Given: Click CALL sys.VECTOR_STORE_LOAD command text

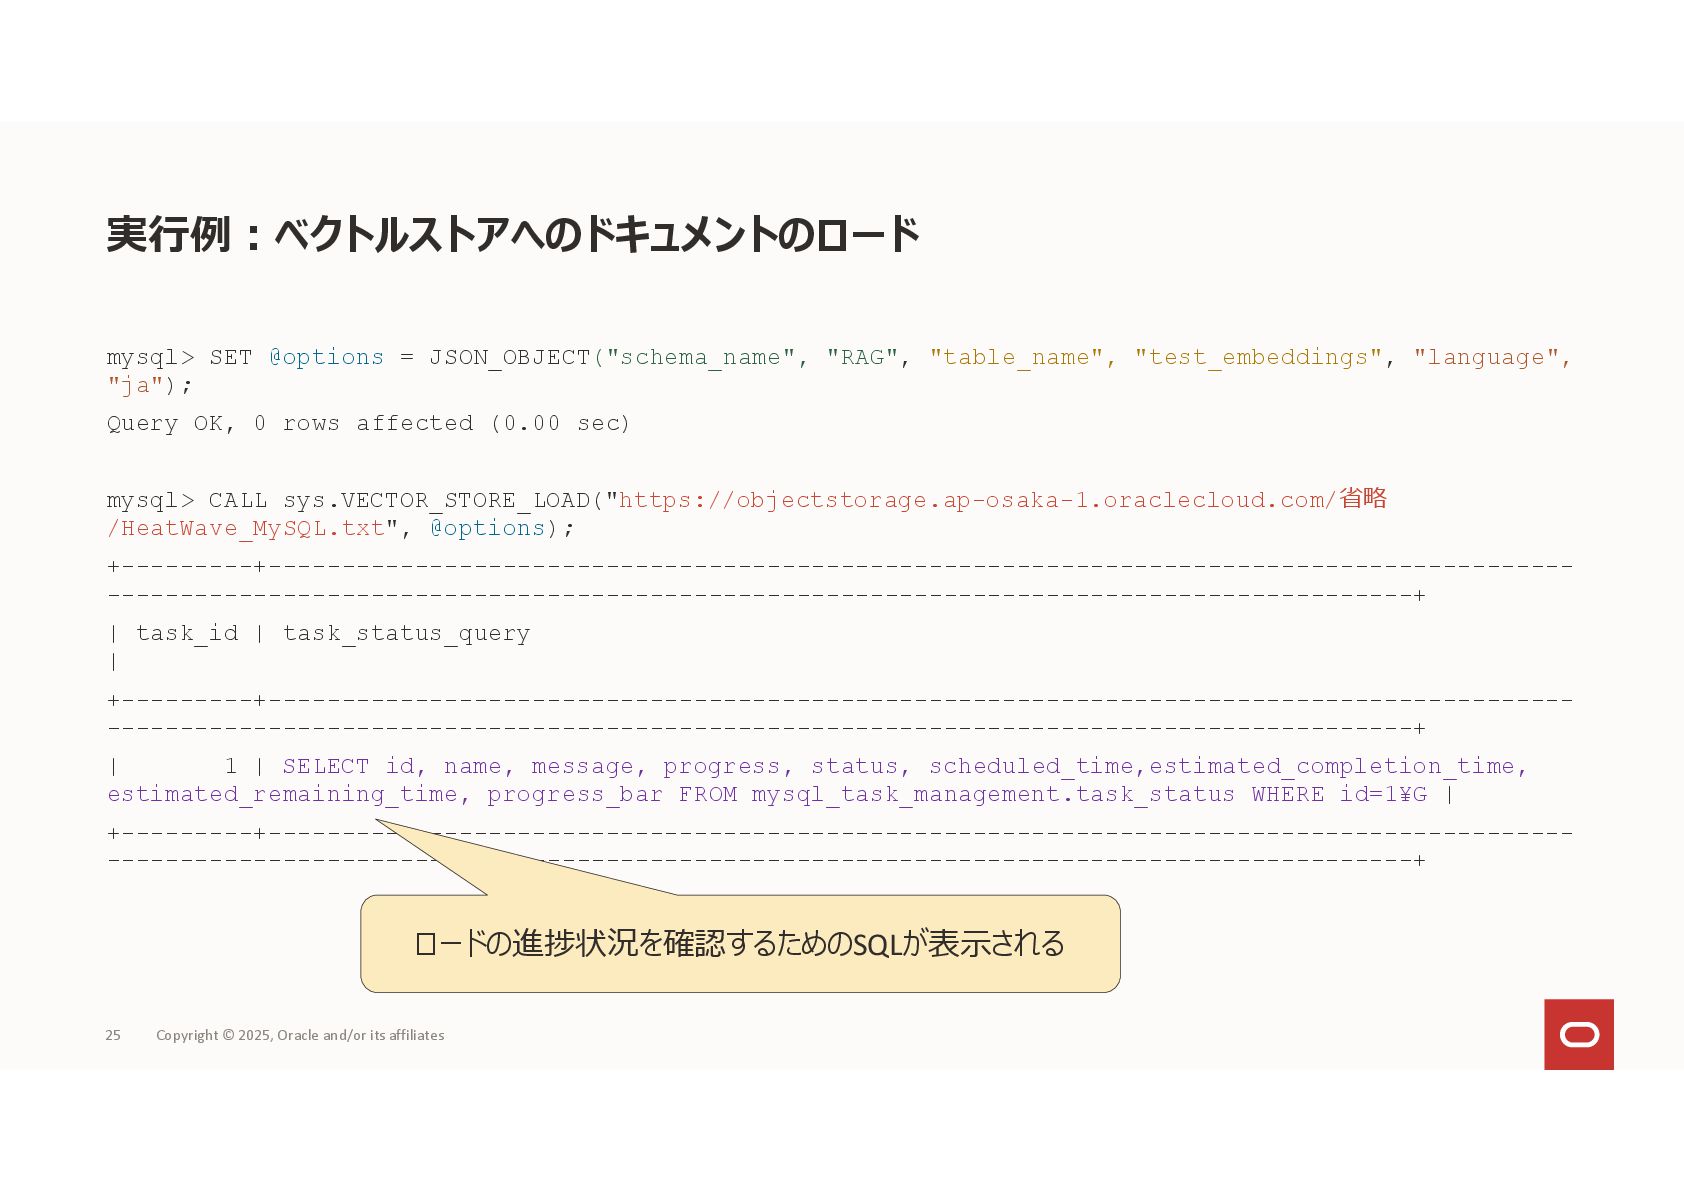Looking at the screenshot, I should pos(399,500).
